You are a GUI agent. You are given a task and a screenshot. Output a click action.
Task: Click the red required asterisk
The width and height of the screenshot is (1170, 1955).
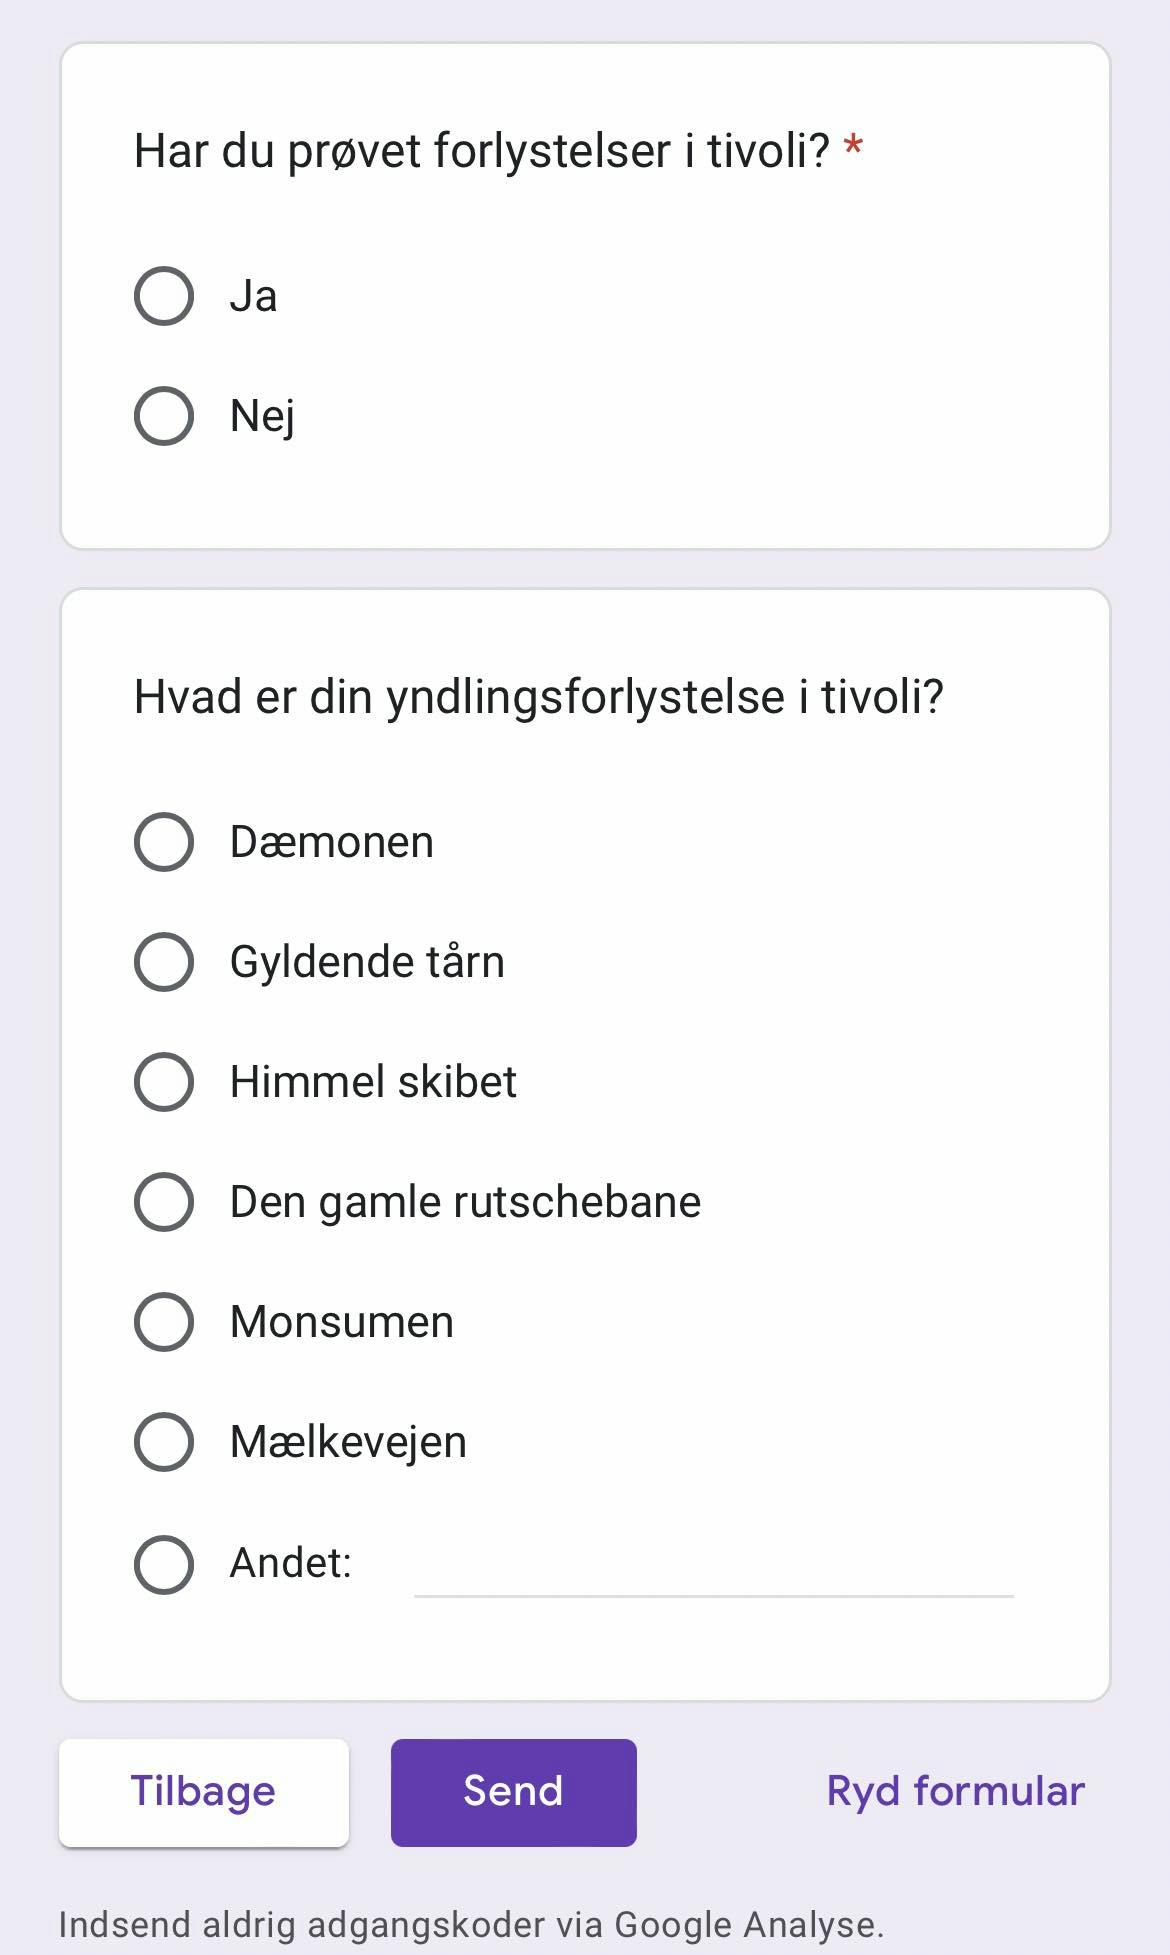pos(853,147)
